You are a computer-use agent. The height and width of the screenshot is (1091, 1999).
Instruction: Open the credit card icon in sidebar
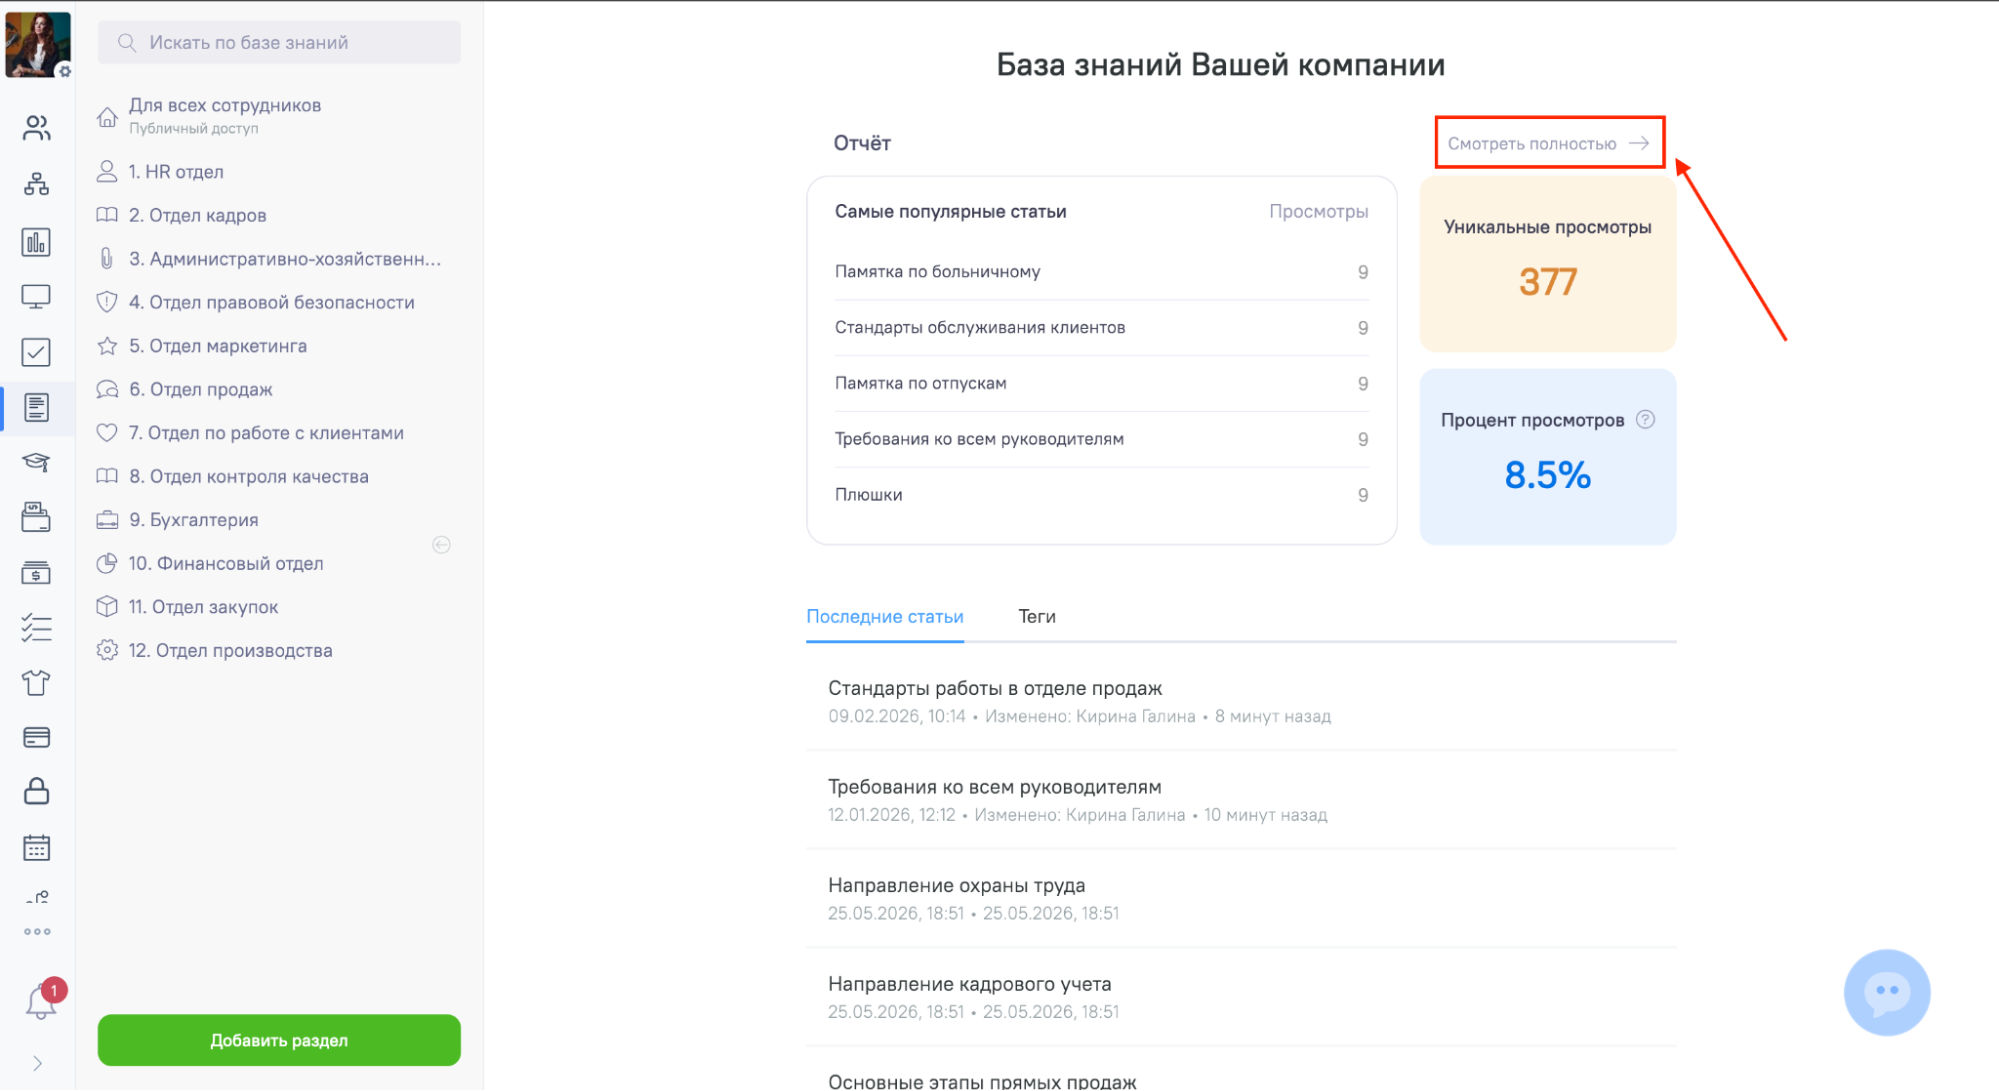(37, 738)
